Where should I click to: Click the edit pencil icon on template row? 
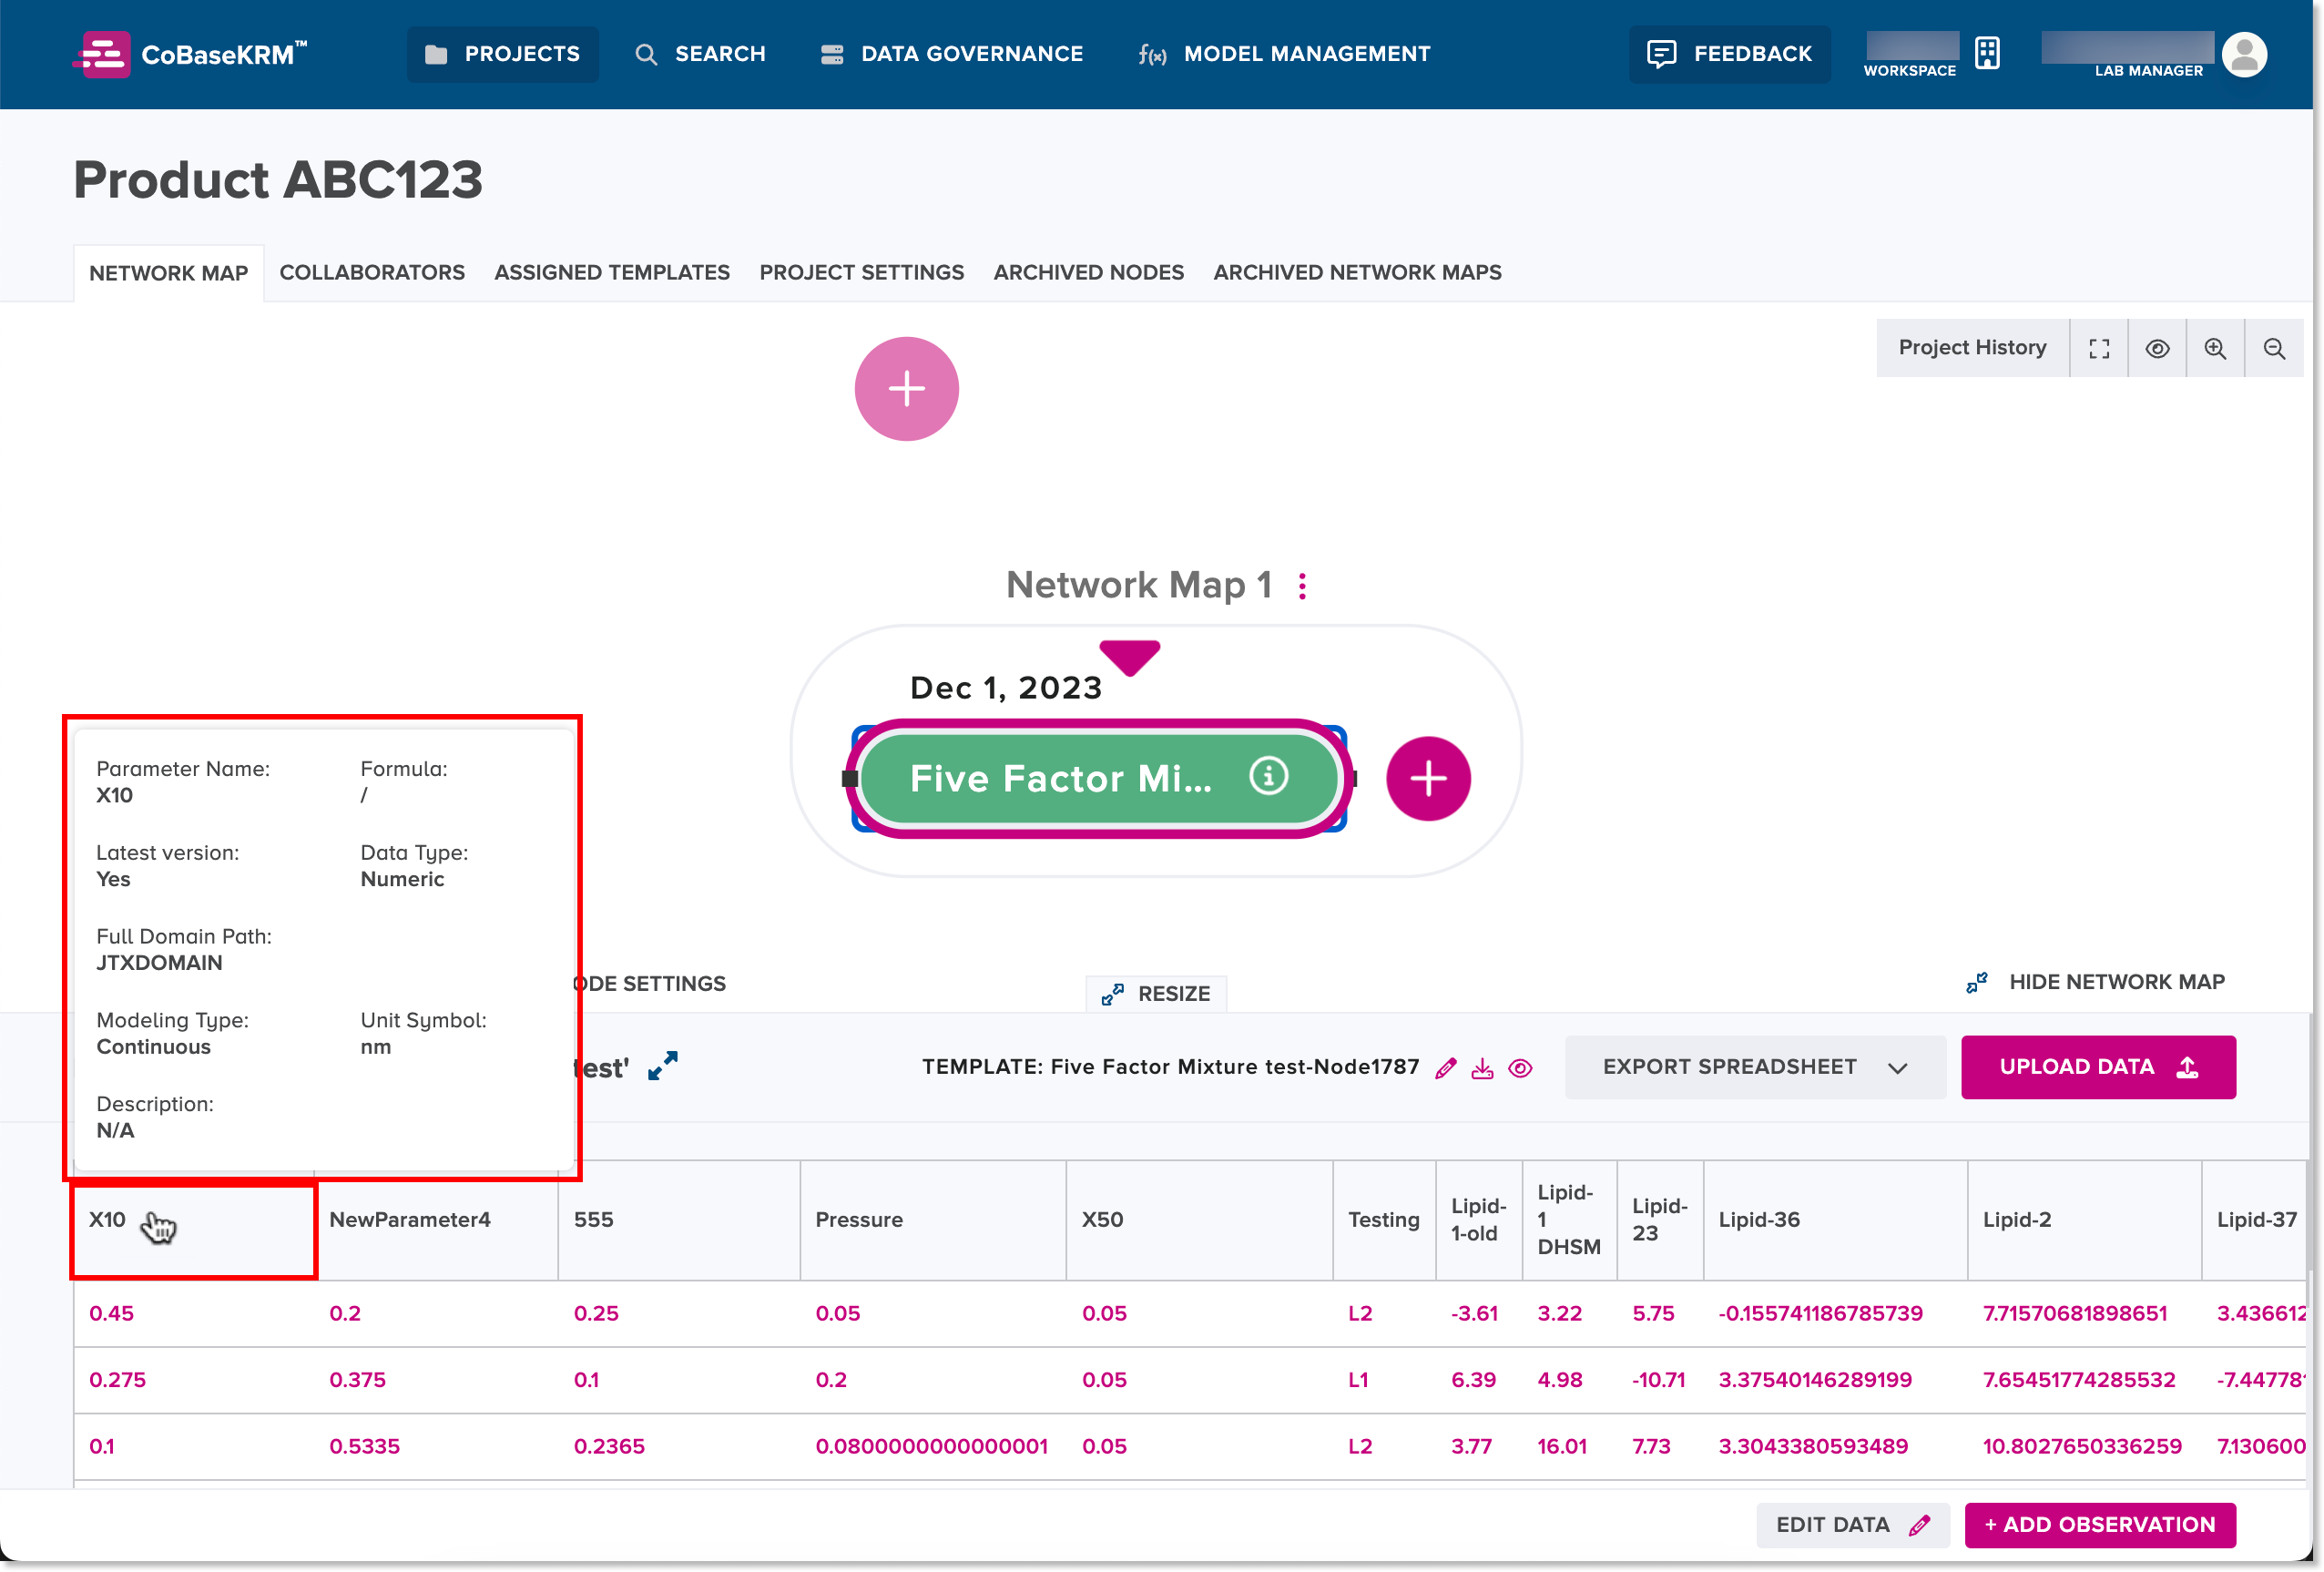click(x=1445, y=1067)
